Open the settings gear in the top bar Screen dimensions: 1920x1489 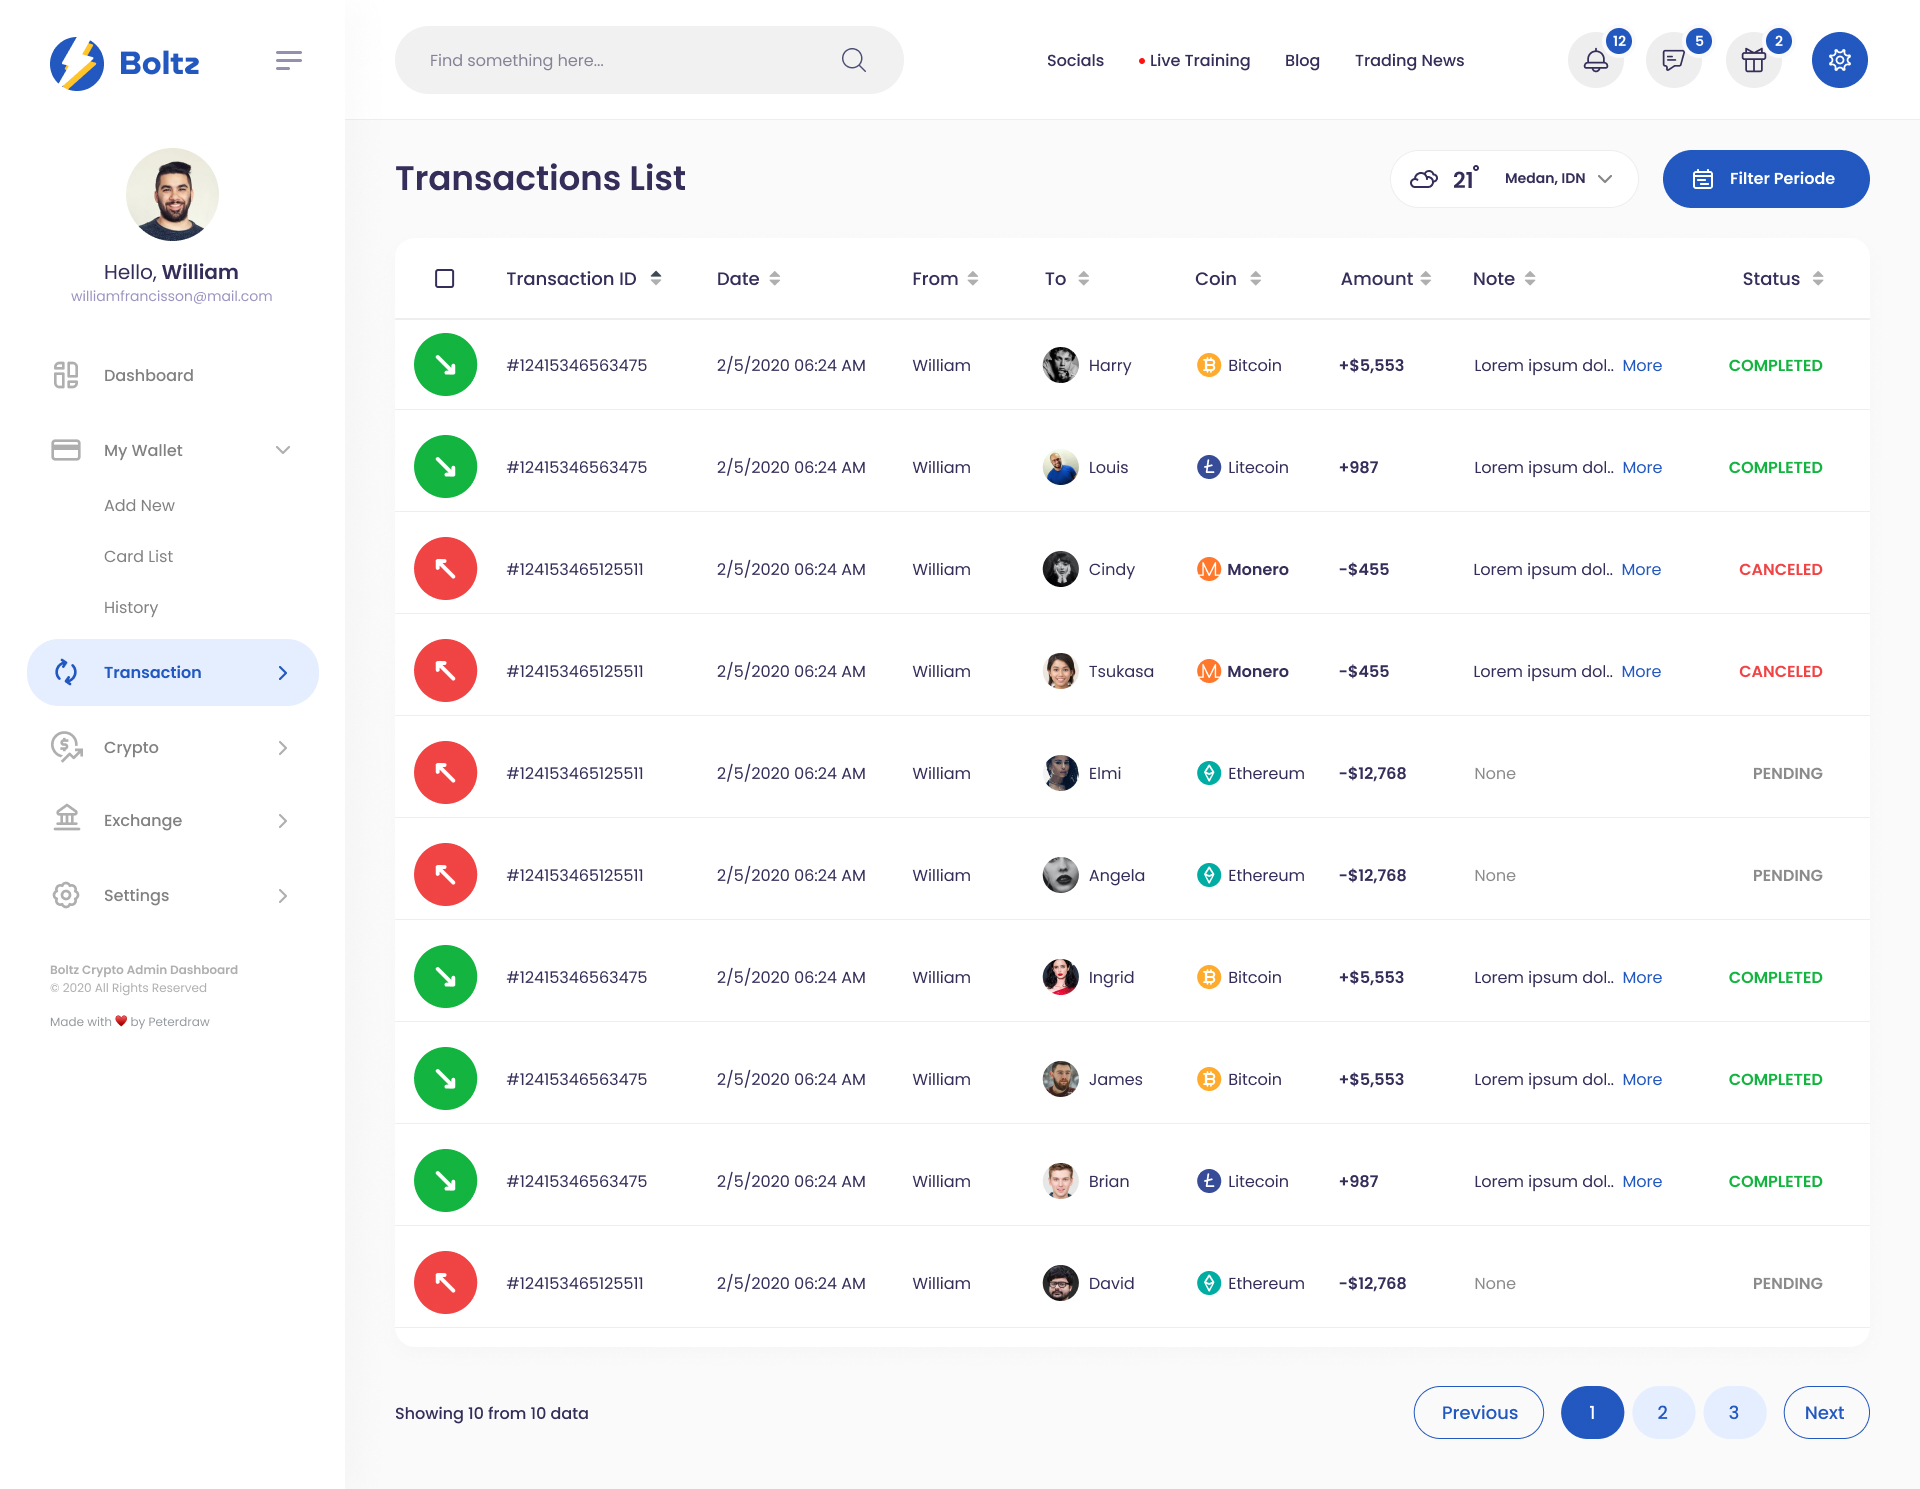click(x=1838, y=60)
